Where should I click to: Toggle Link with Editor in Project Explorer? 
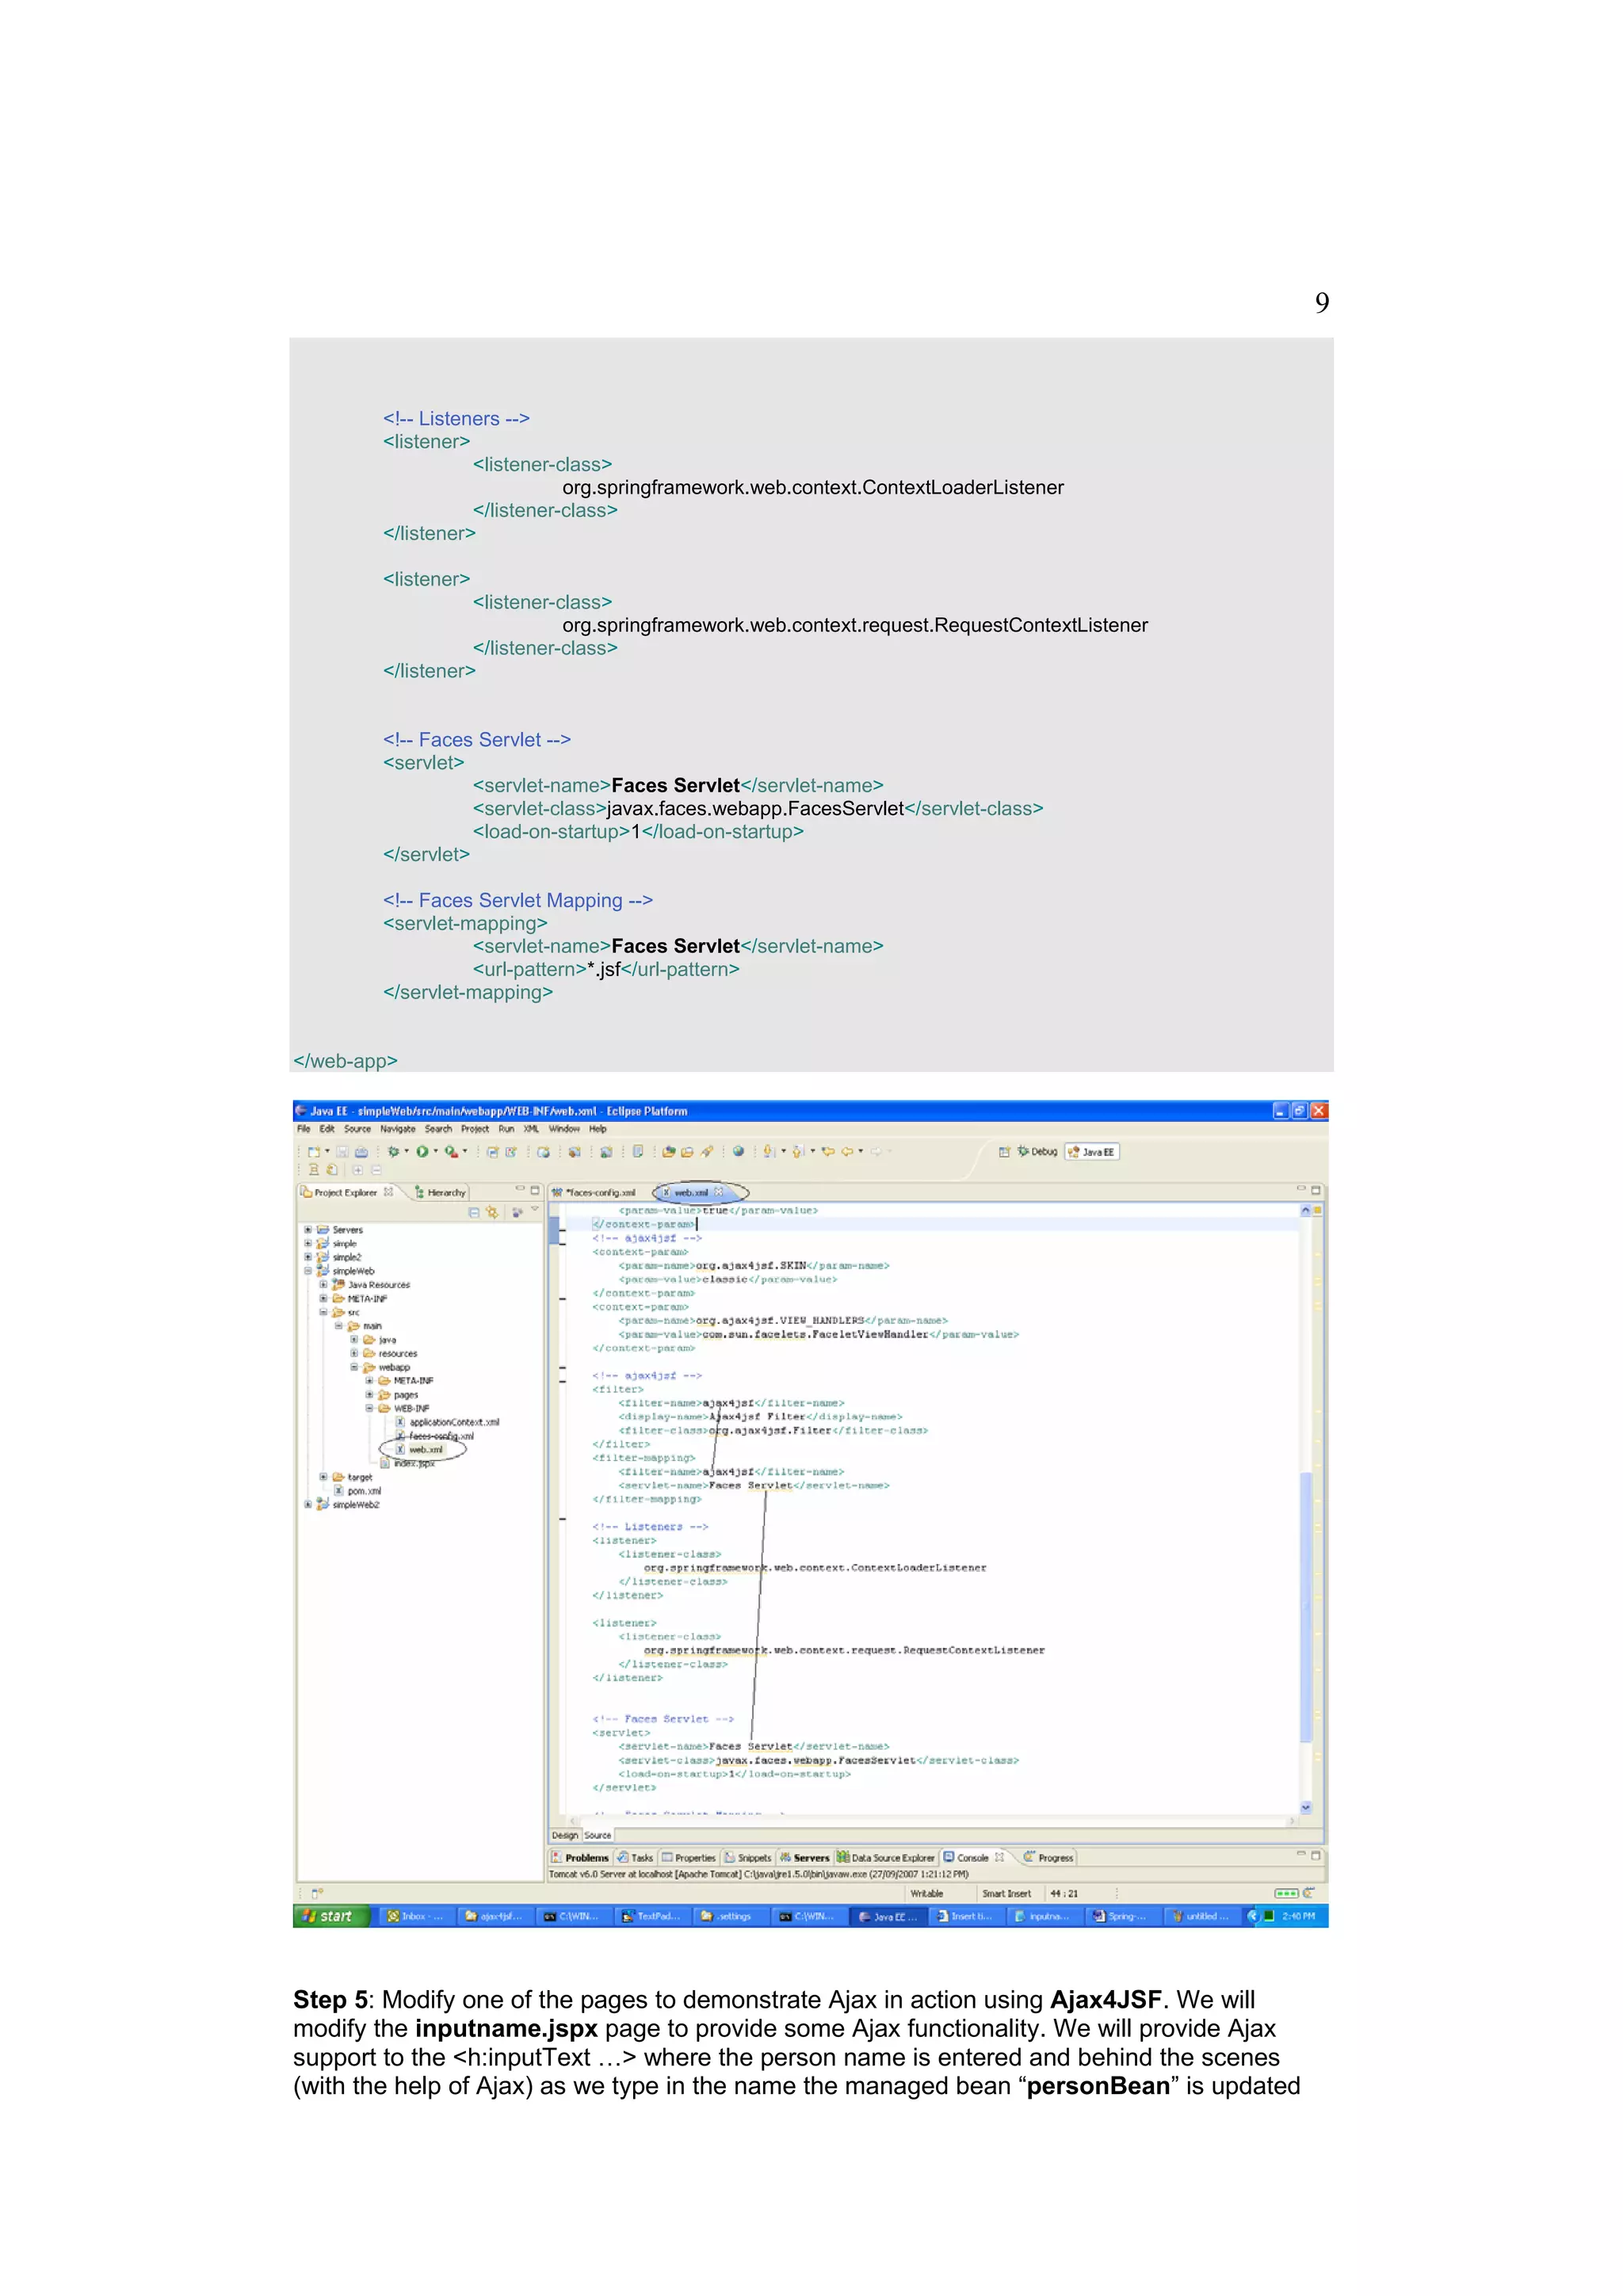(492, 1212)
